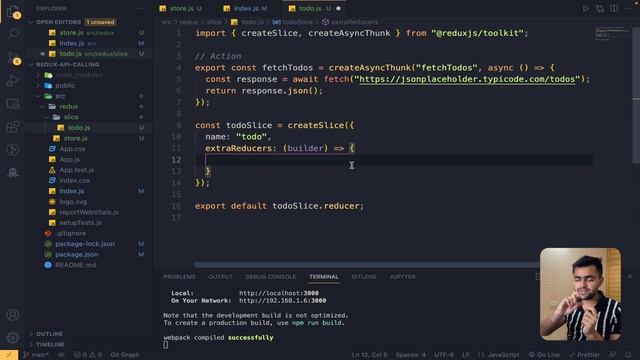Switch to the PROBLEMS panel tab
This screenshot has height=360, width=640.
[x=179, y=277]
